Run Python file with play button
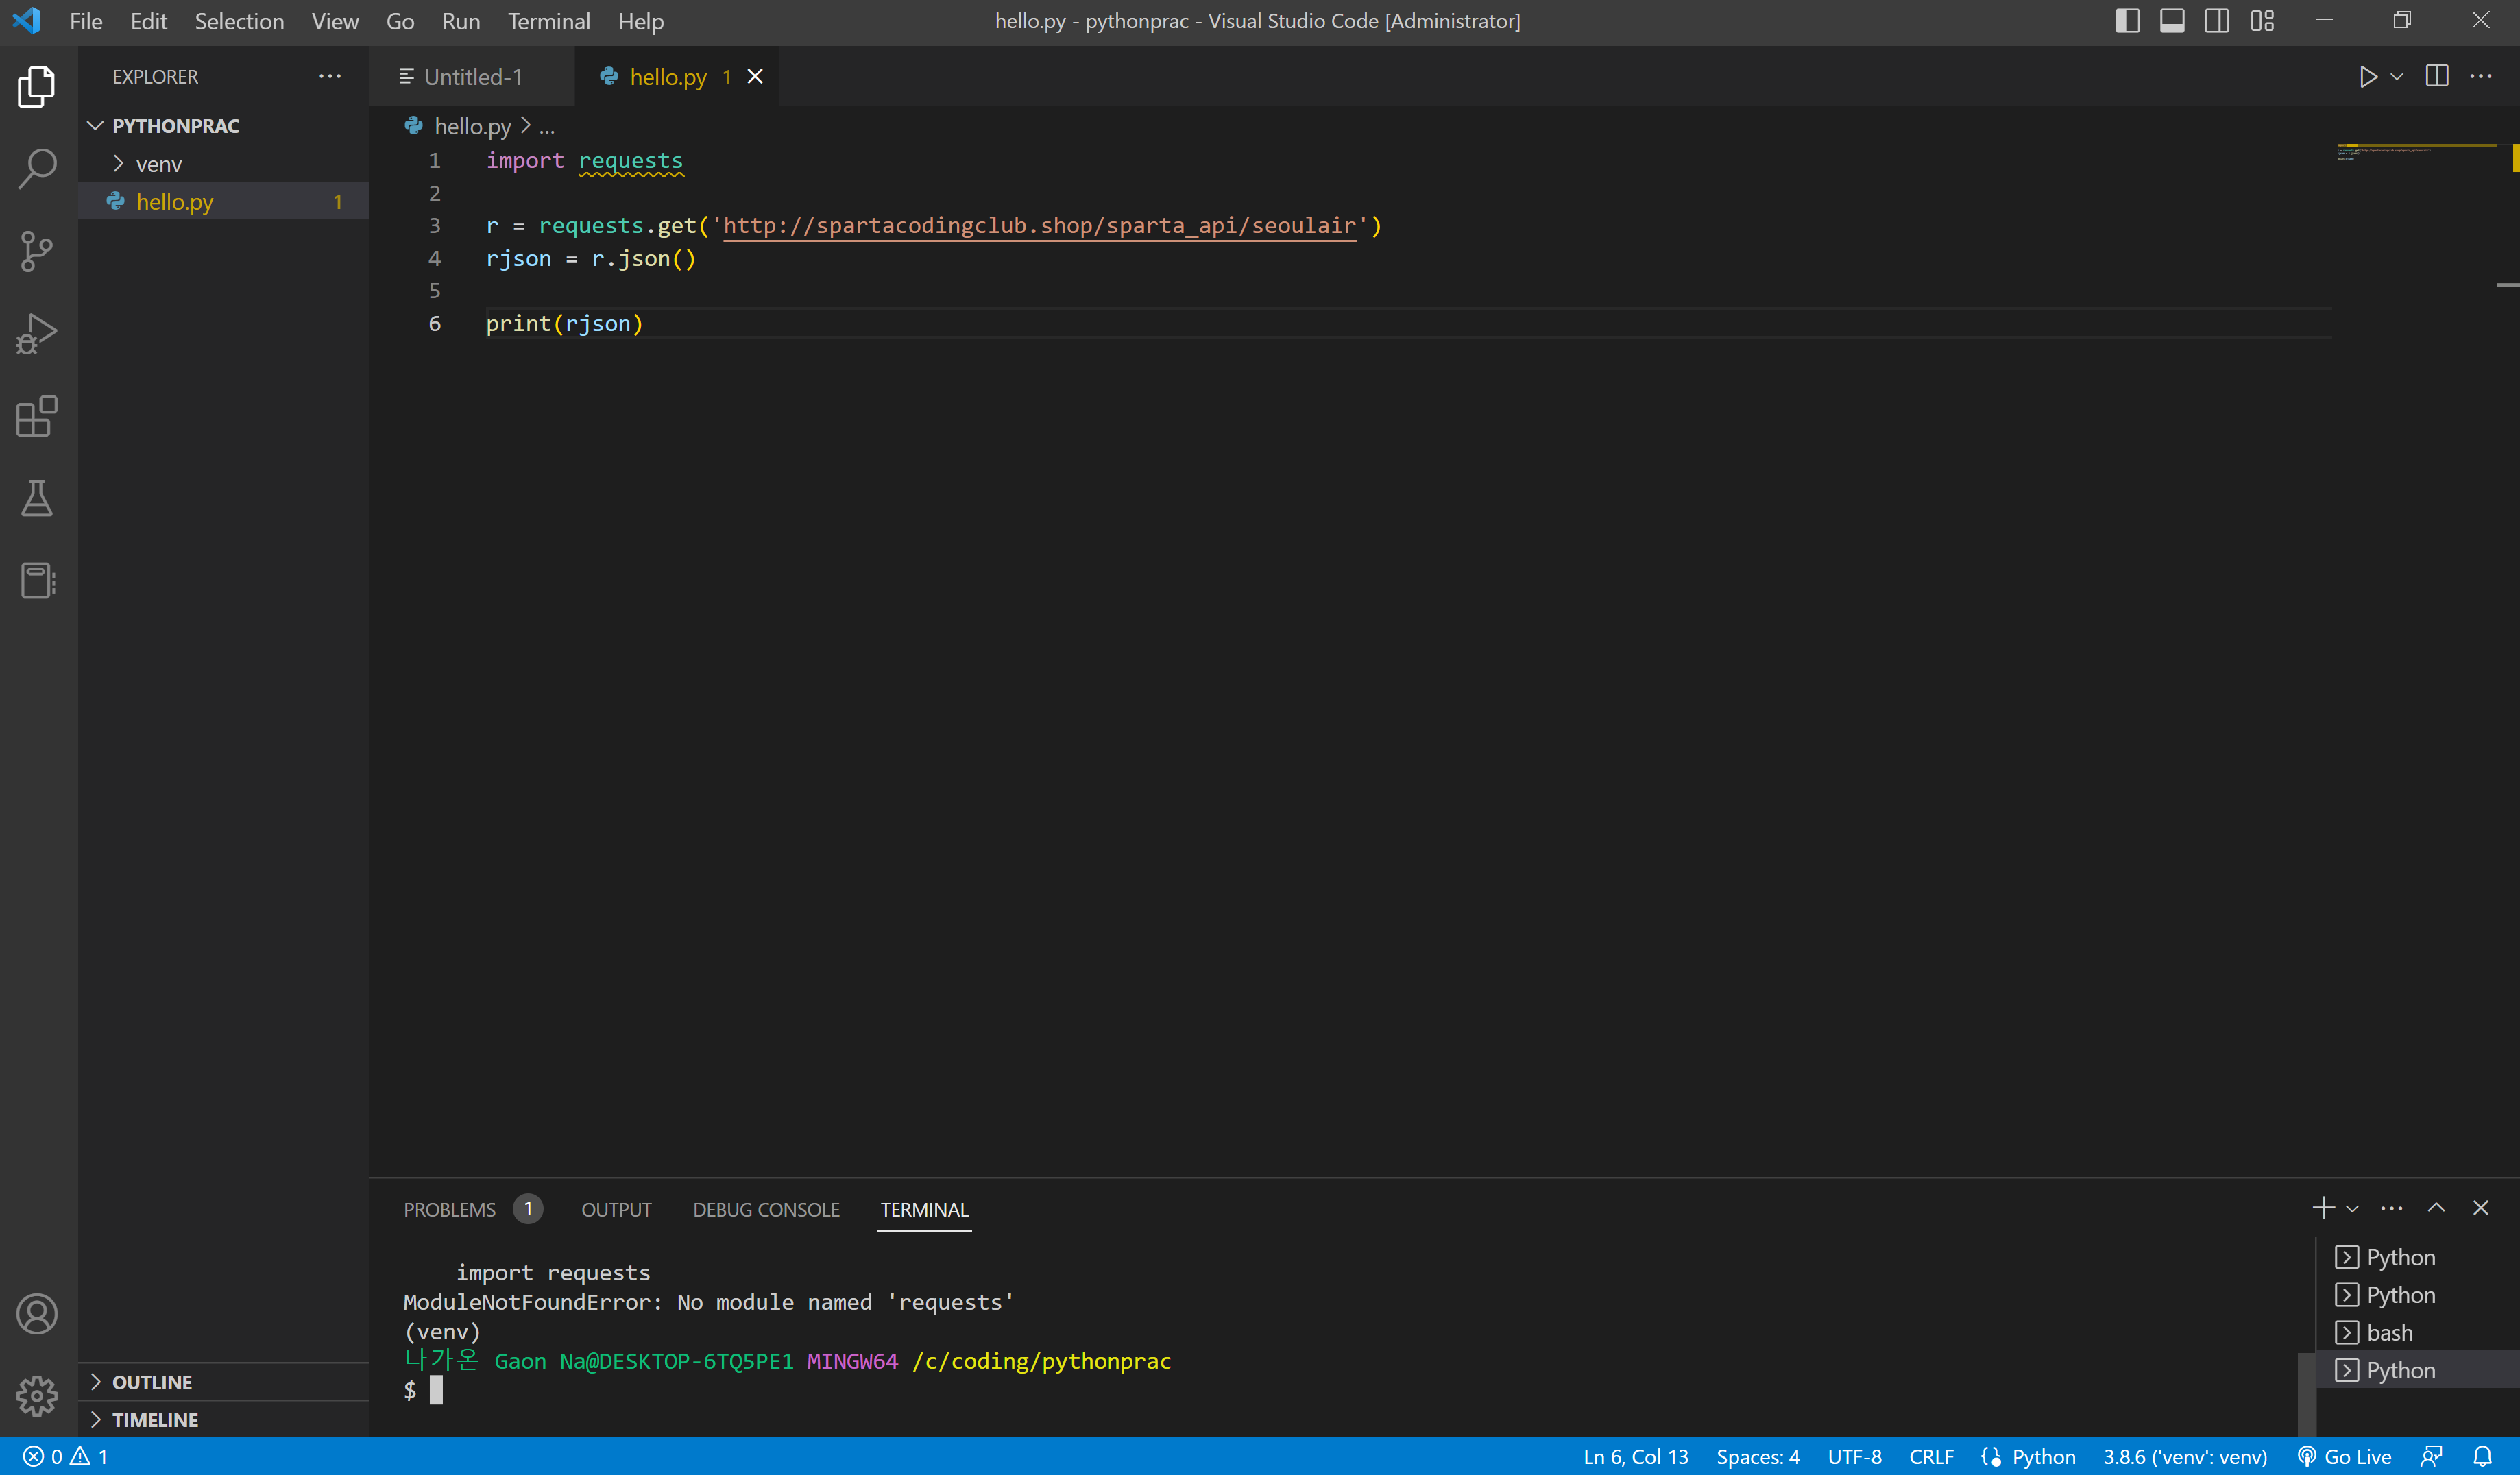2520x1475 pixels. (2367, 77)
